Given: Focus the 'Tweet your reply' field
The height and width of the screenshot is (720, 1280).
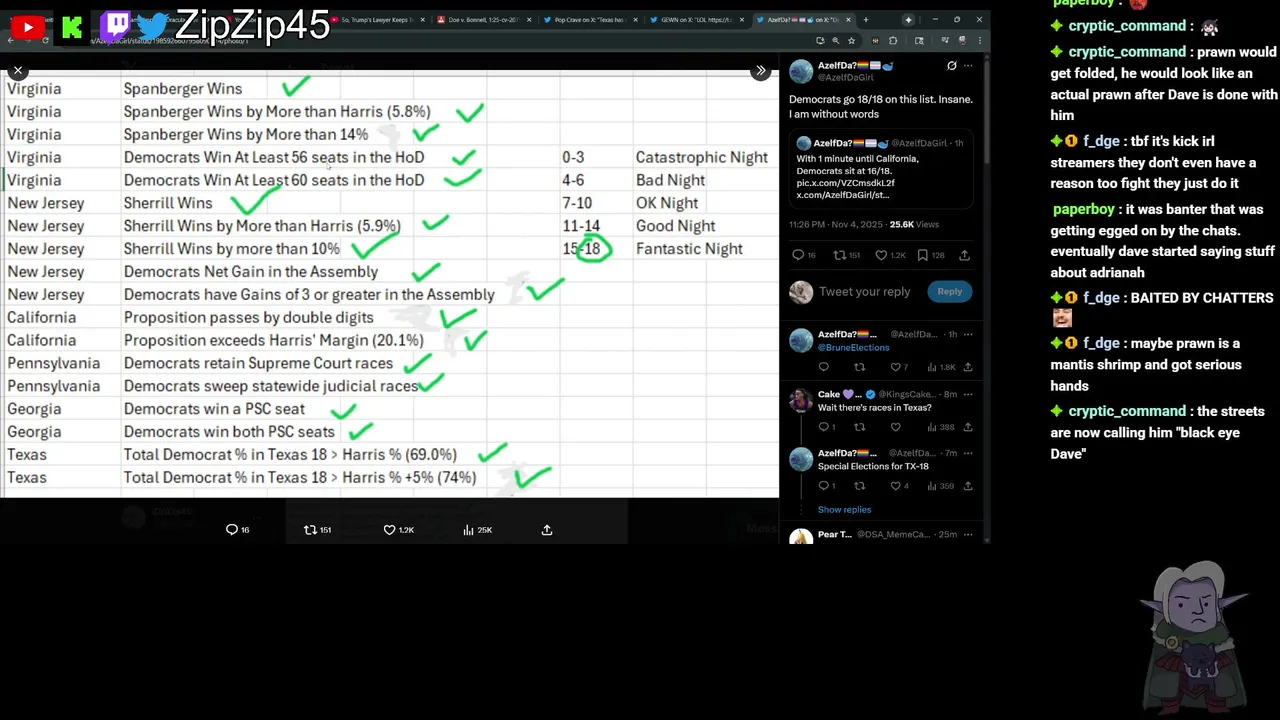Looking at the screenshot, I should pos(864,292).
